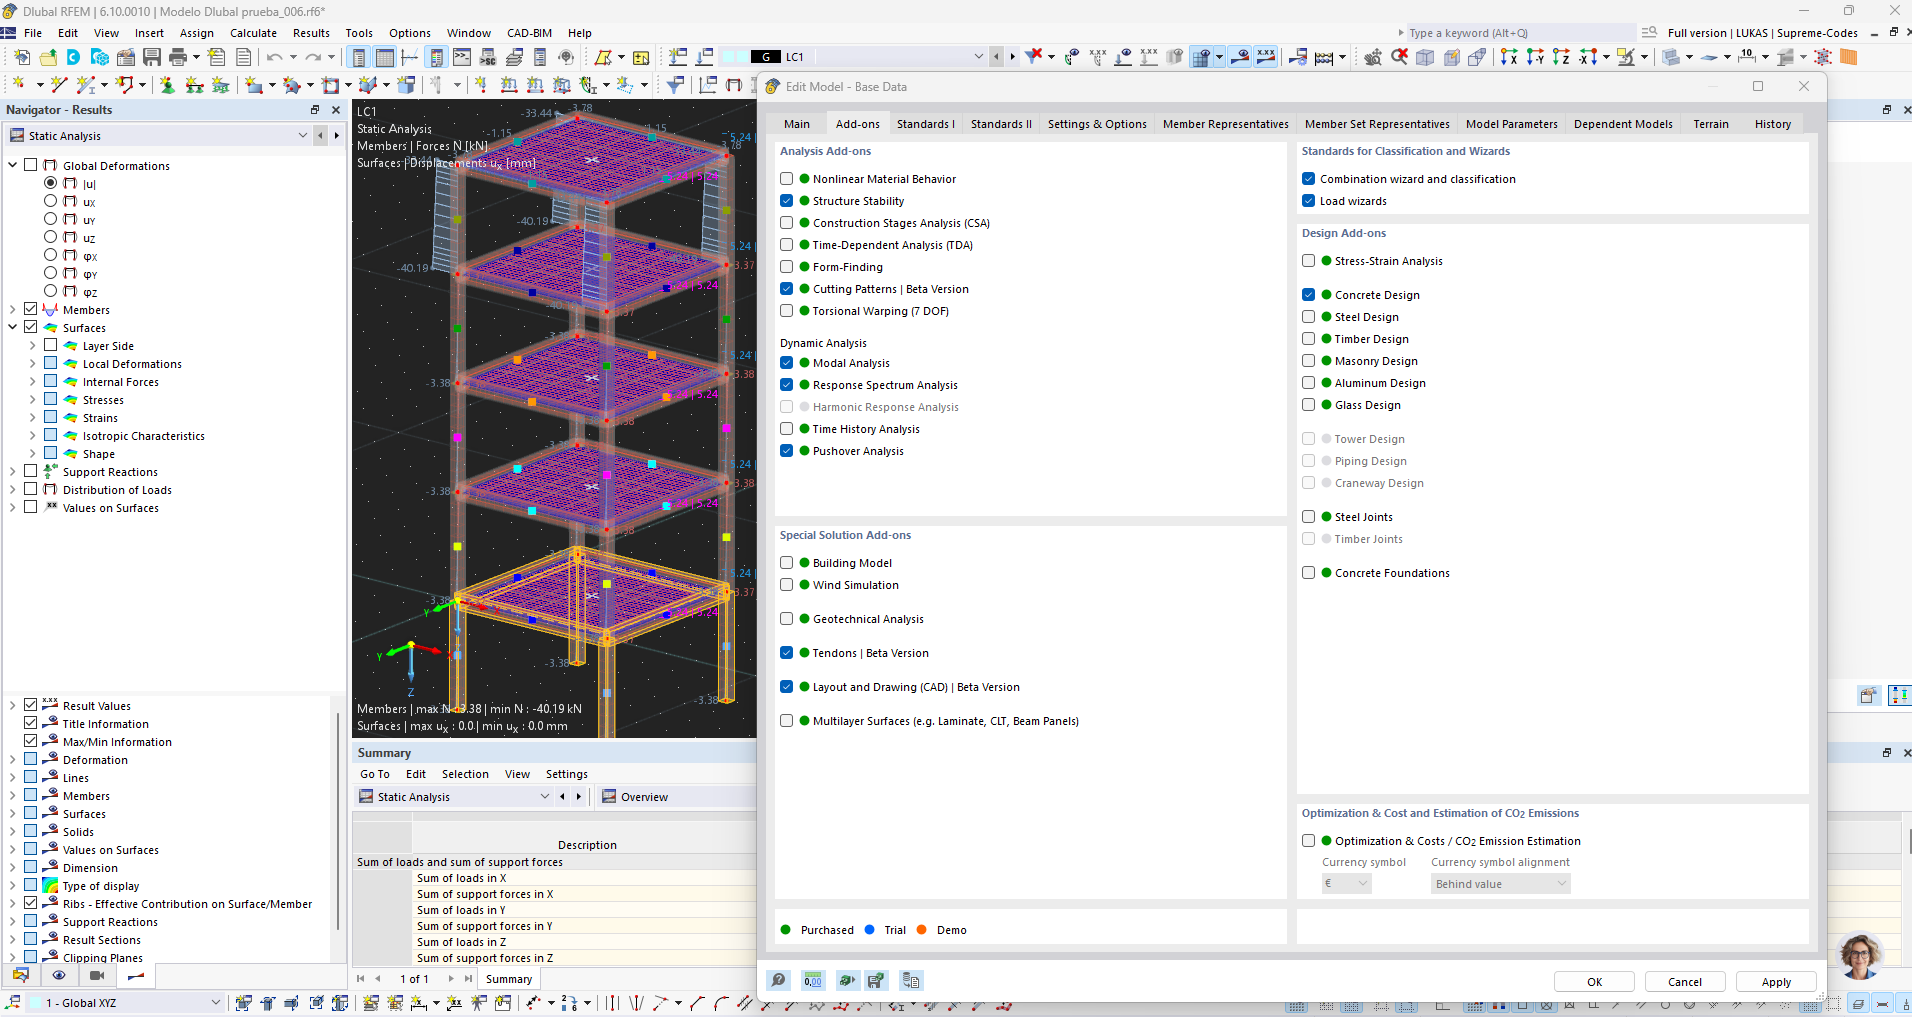This screenshot has width=1912, height=1017.
Task: Click the copy settings icon in dialog footer
Action: (910, 981)
